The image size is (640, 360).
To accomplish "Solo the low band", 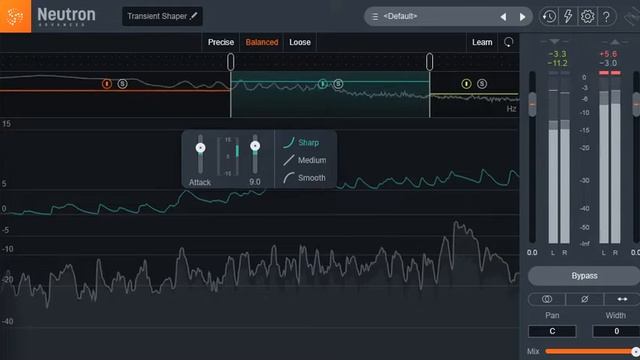I will tap(122, 84).
